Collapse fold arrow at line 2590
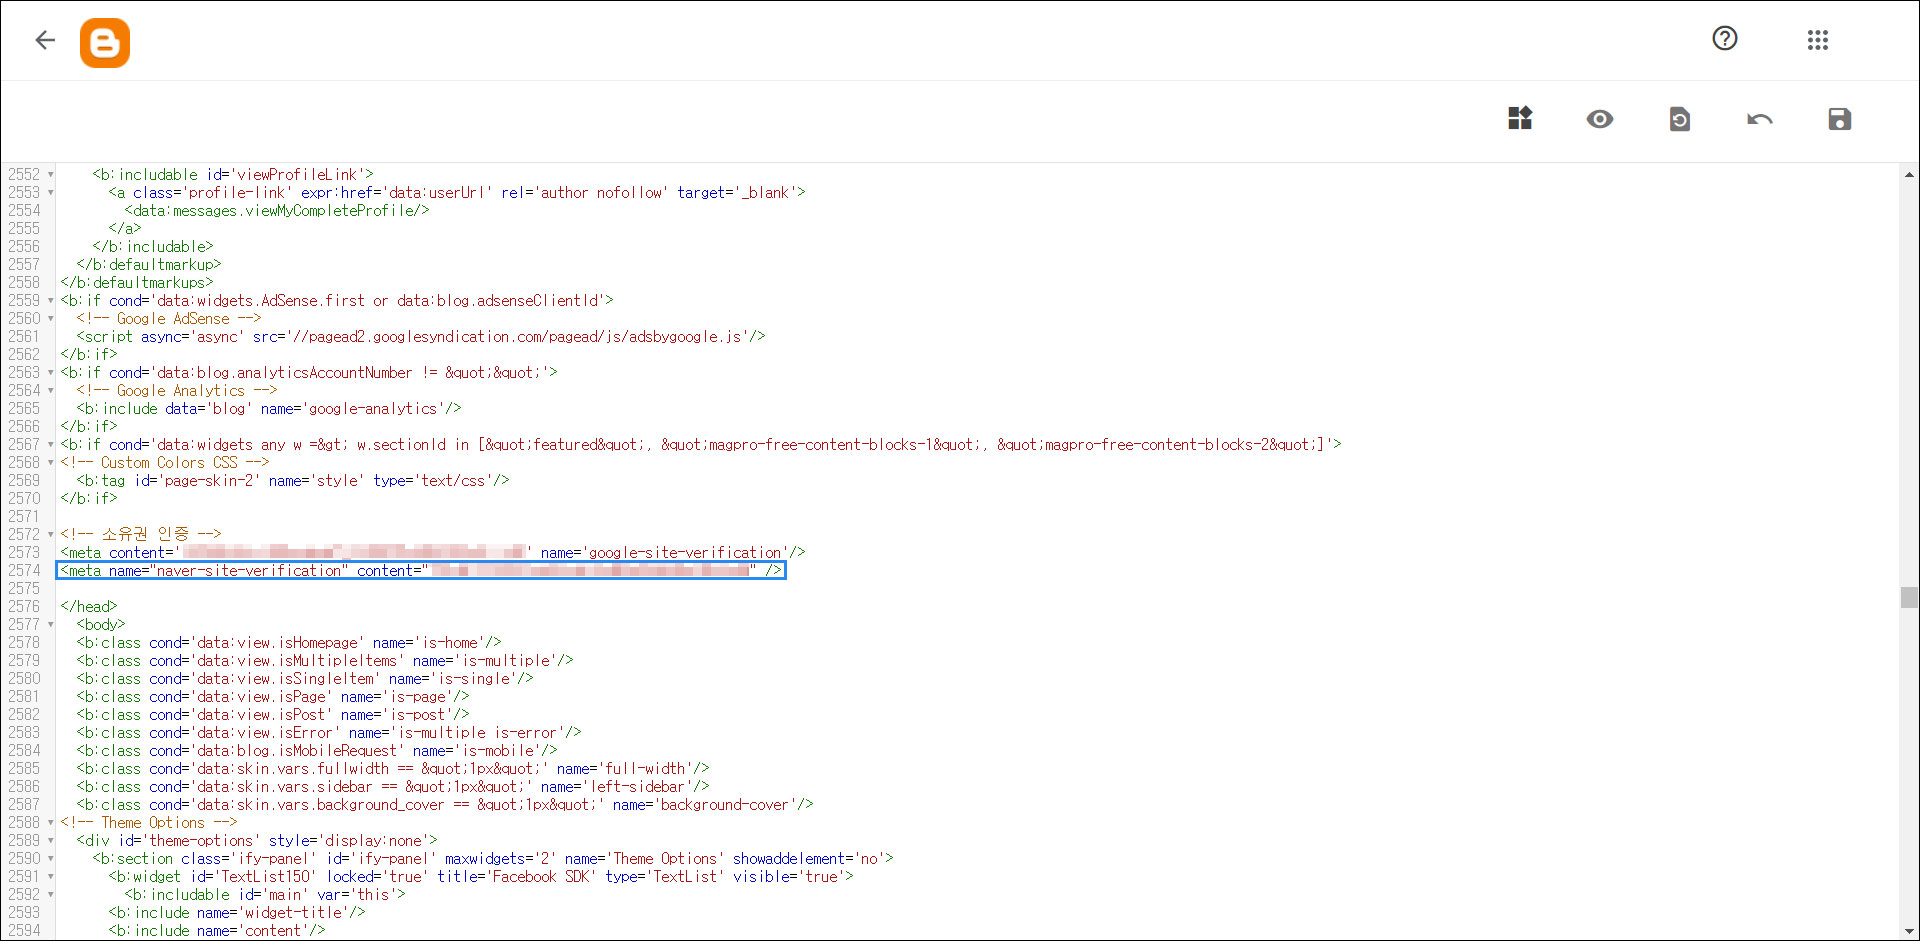 pyautogui.click(x=50, y=858)
